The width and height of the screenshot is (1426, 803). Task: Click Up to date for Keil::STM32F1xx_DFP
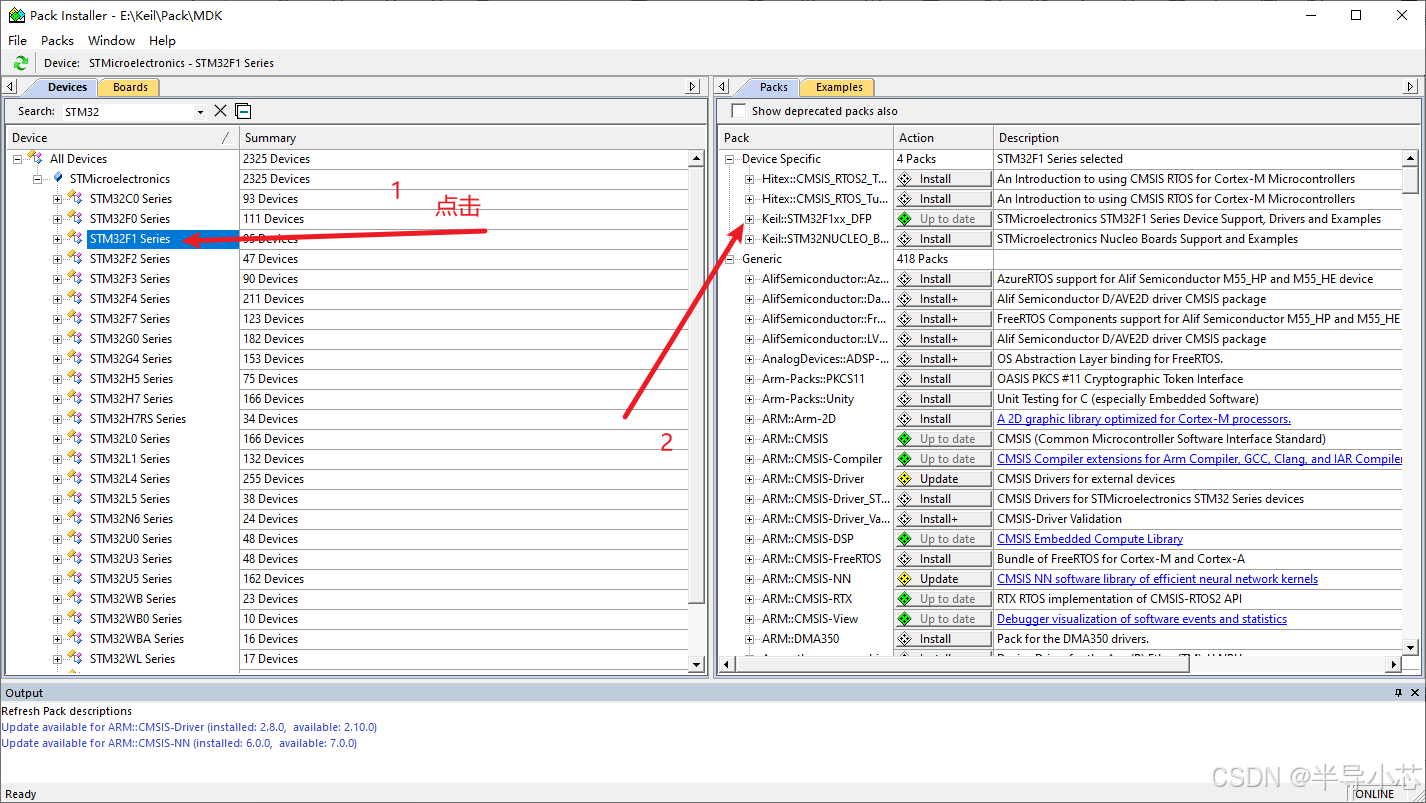click(943, 219)
